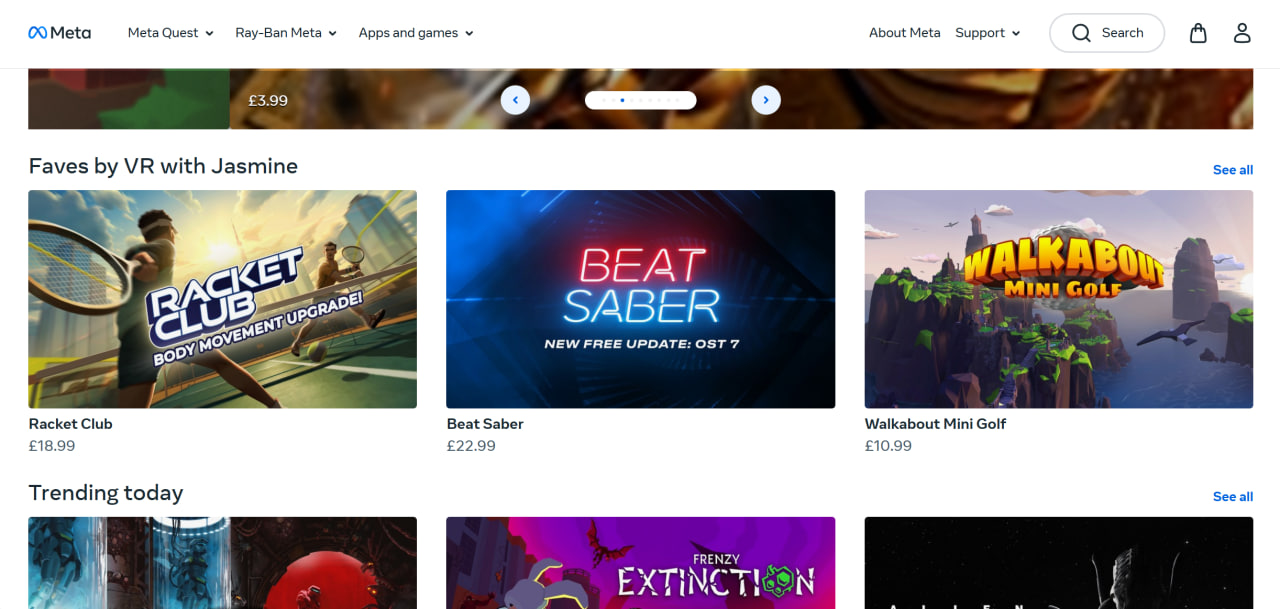Expand the Support menu
Image resolution: width=1280 pixels, height=609 pixels.
click(988, 33)
